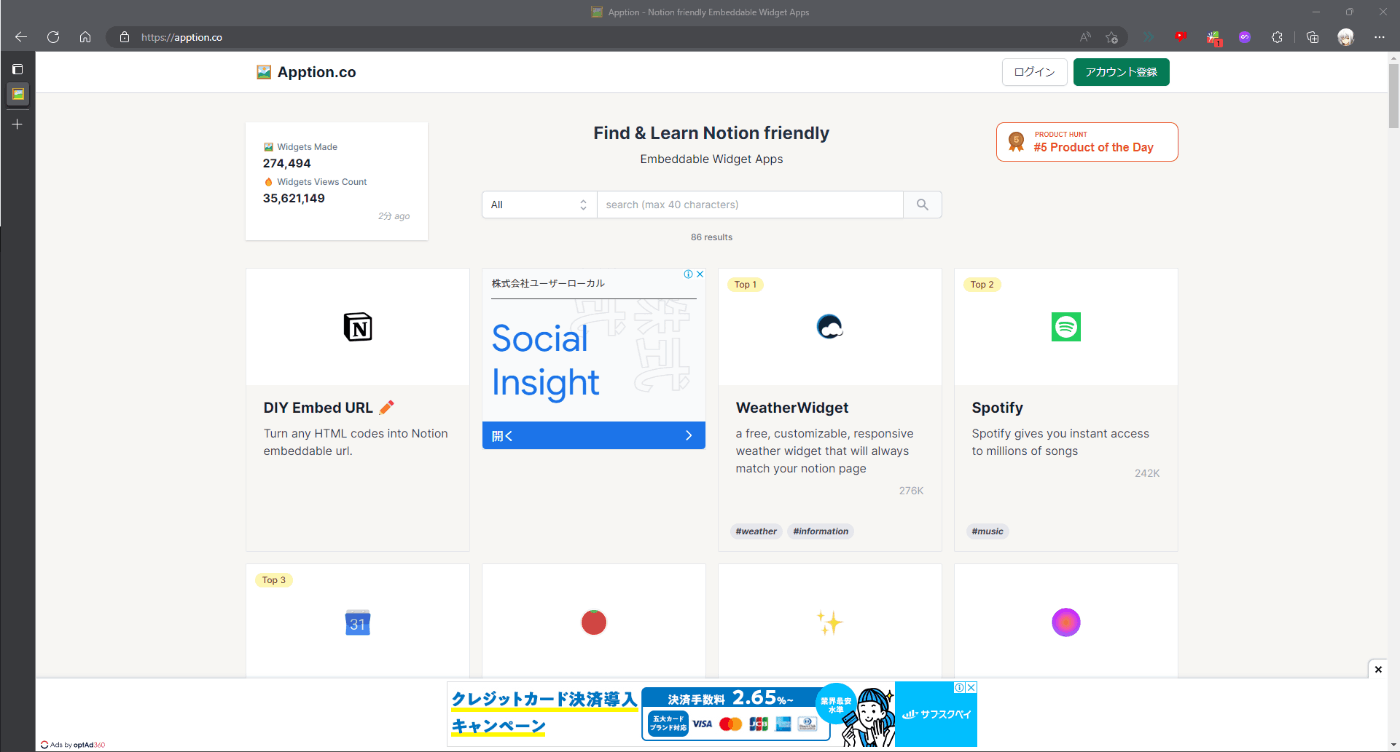
Task: Filter by the #weather tag
Action: 756,531
